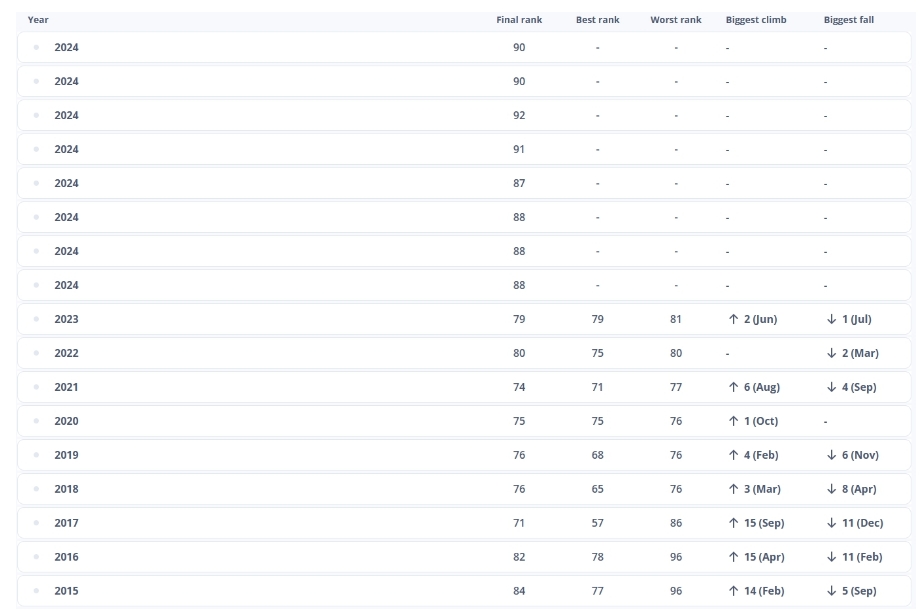The width and height of the screenshot is (922, 616).
Task: Expand the 2024 row with final rank 92
Action: click(465, 115)
